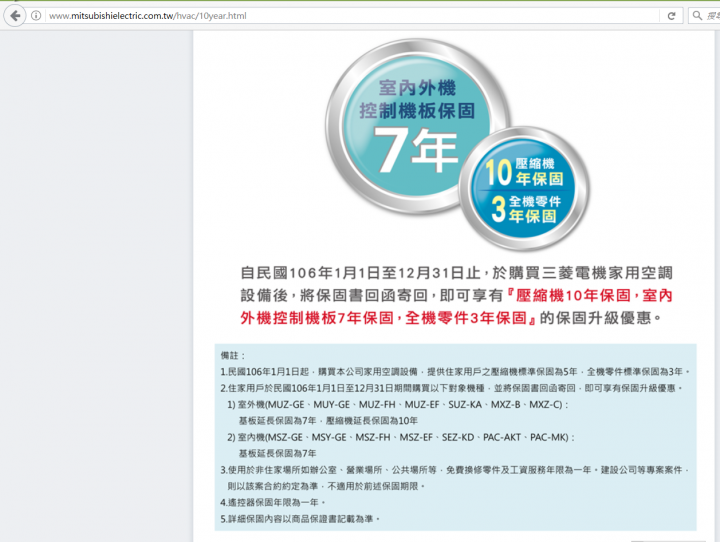Click the line '則以該案合約約定為準'
720x542 pixels.
pyautogui.click(x=326, y=486)
